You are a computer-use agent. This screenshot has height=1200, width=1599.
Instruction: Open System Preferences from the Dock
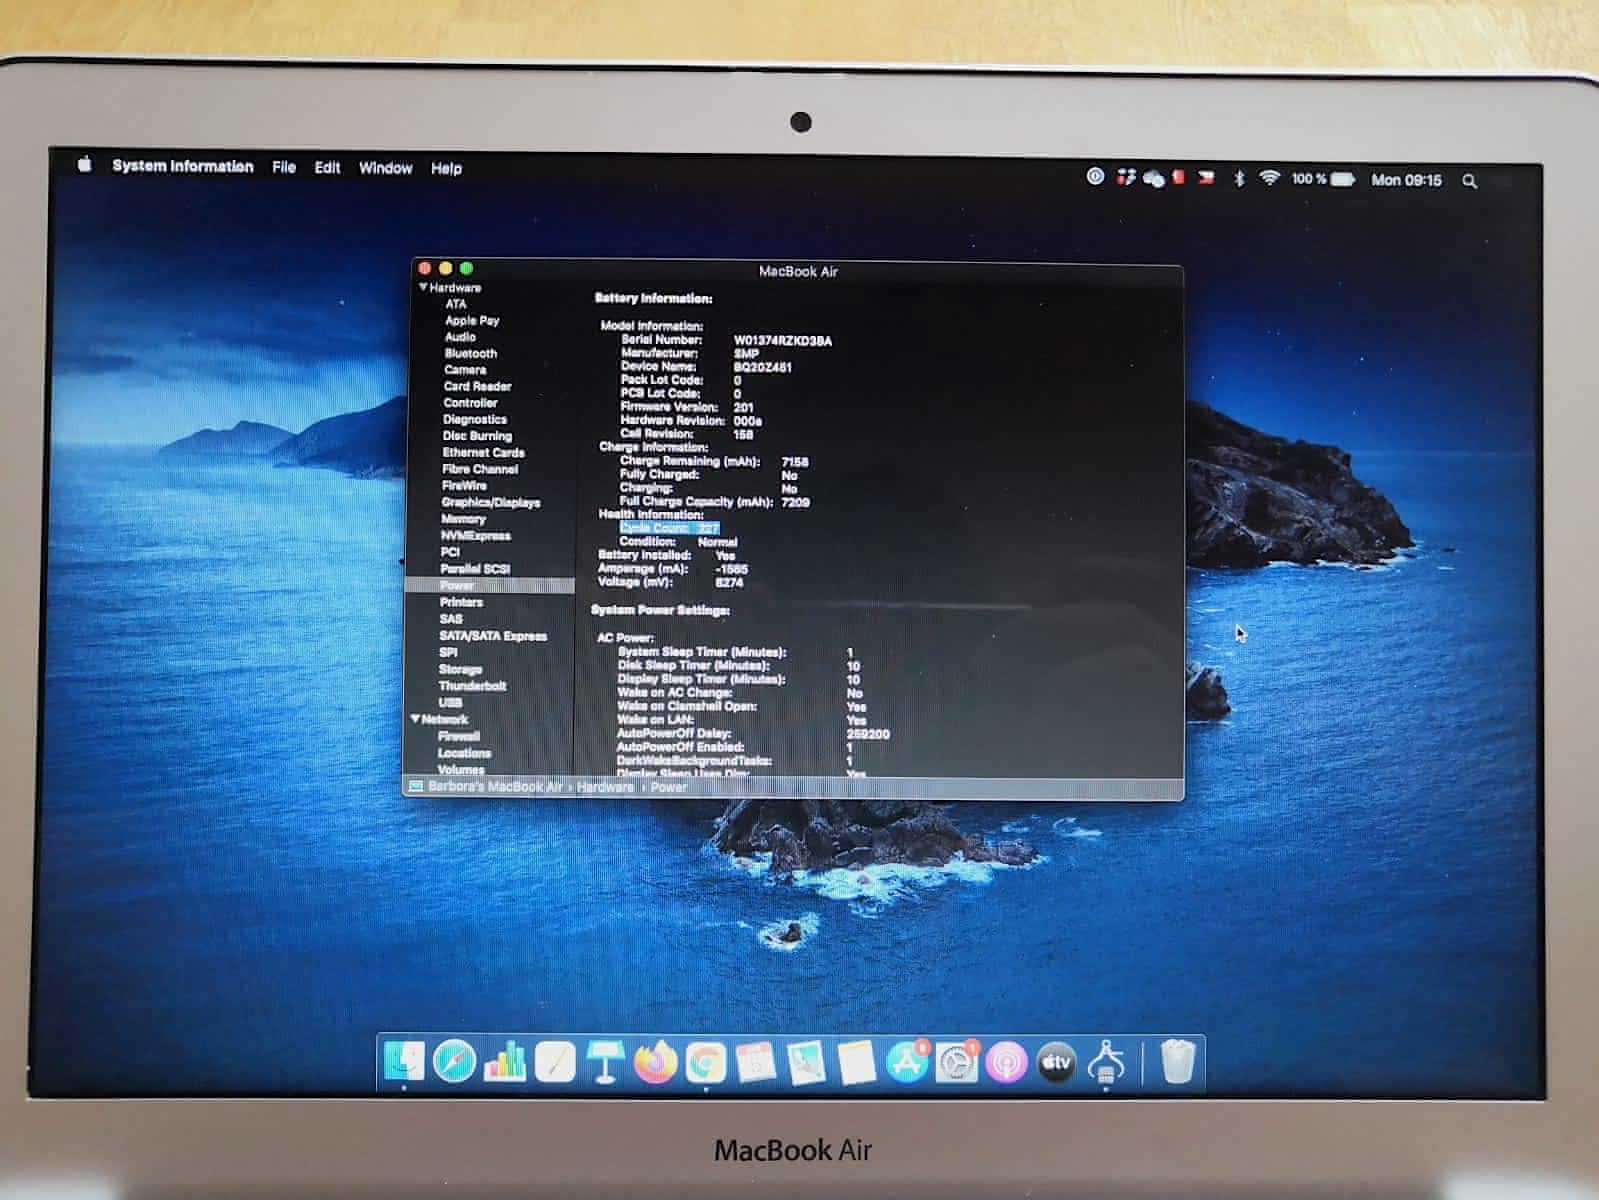[957, 1062]
